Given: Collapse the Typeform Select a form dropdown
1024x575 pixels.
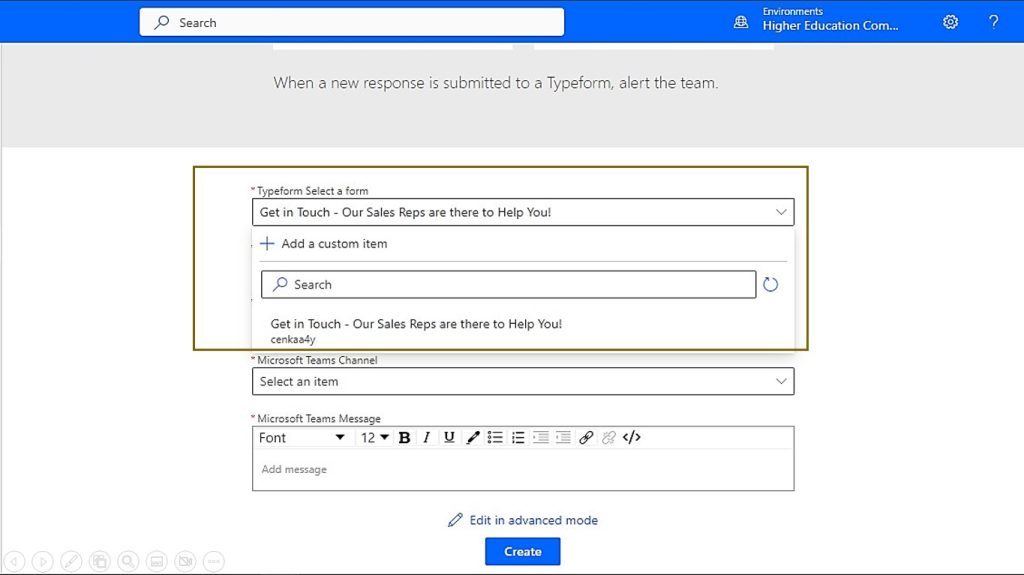Looking at the screenshot, I should pos(780,212).
